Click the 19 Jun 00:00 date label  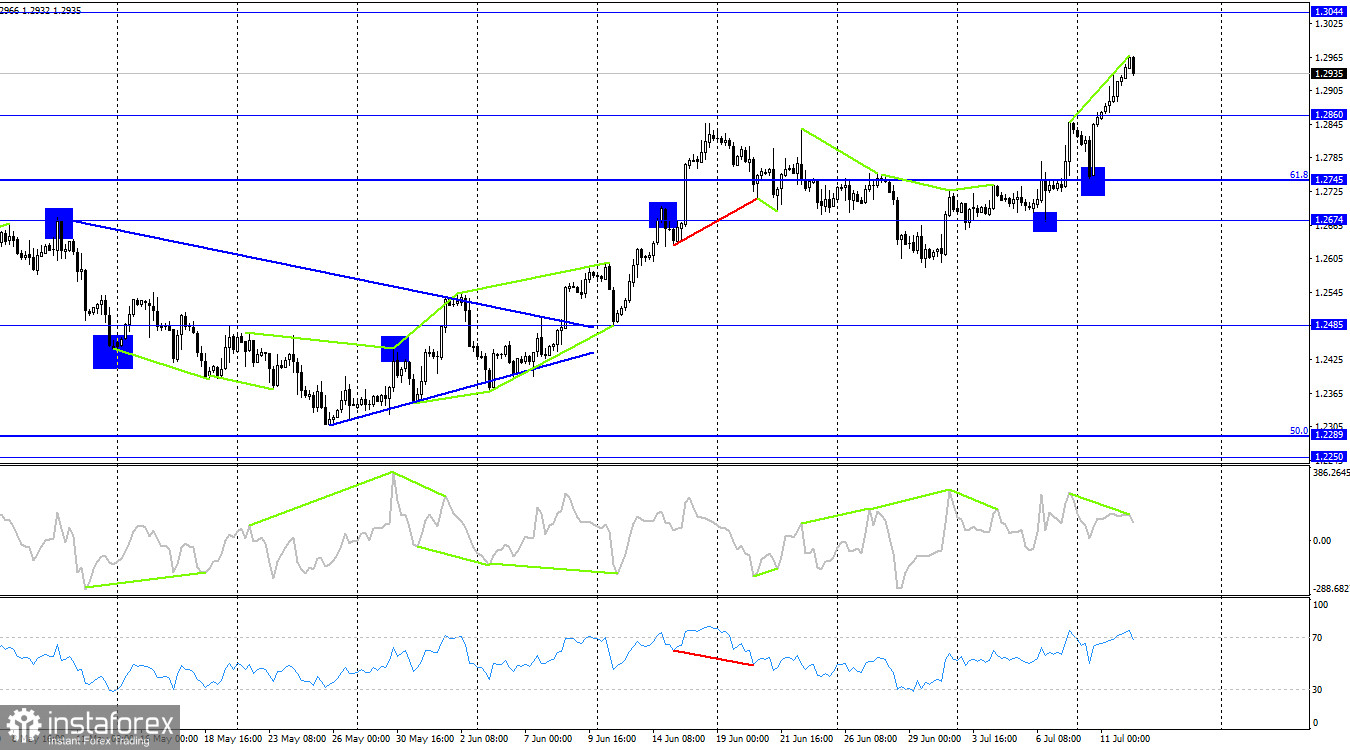pyautogui.click(x=743, y=741)
